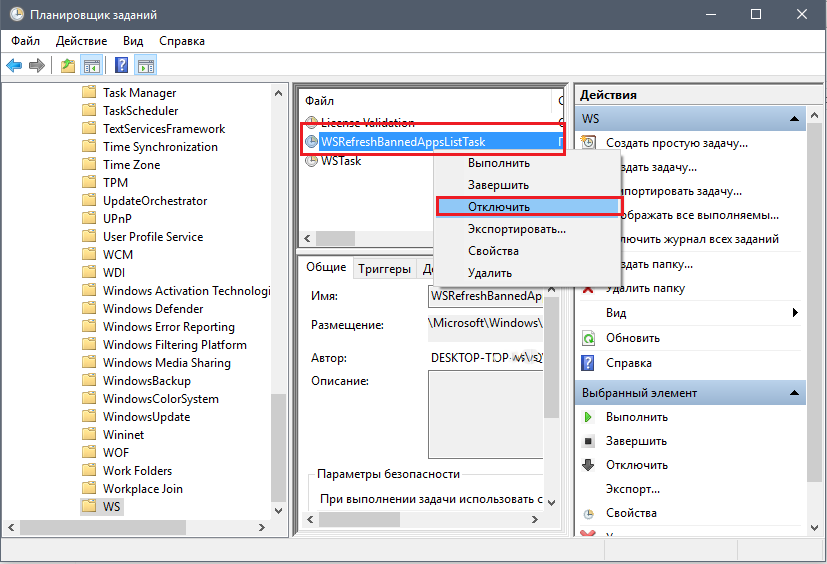Click the blue help question mark toolbar icon

pyautogui.click(x=121, y=65)
